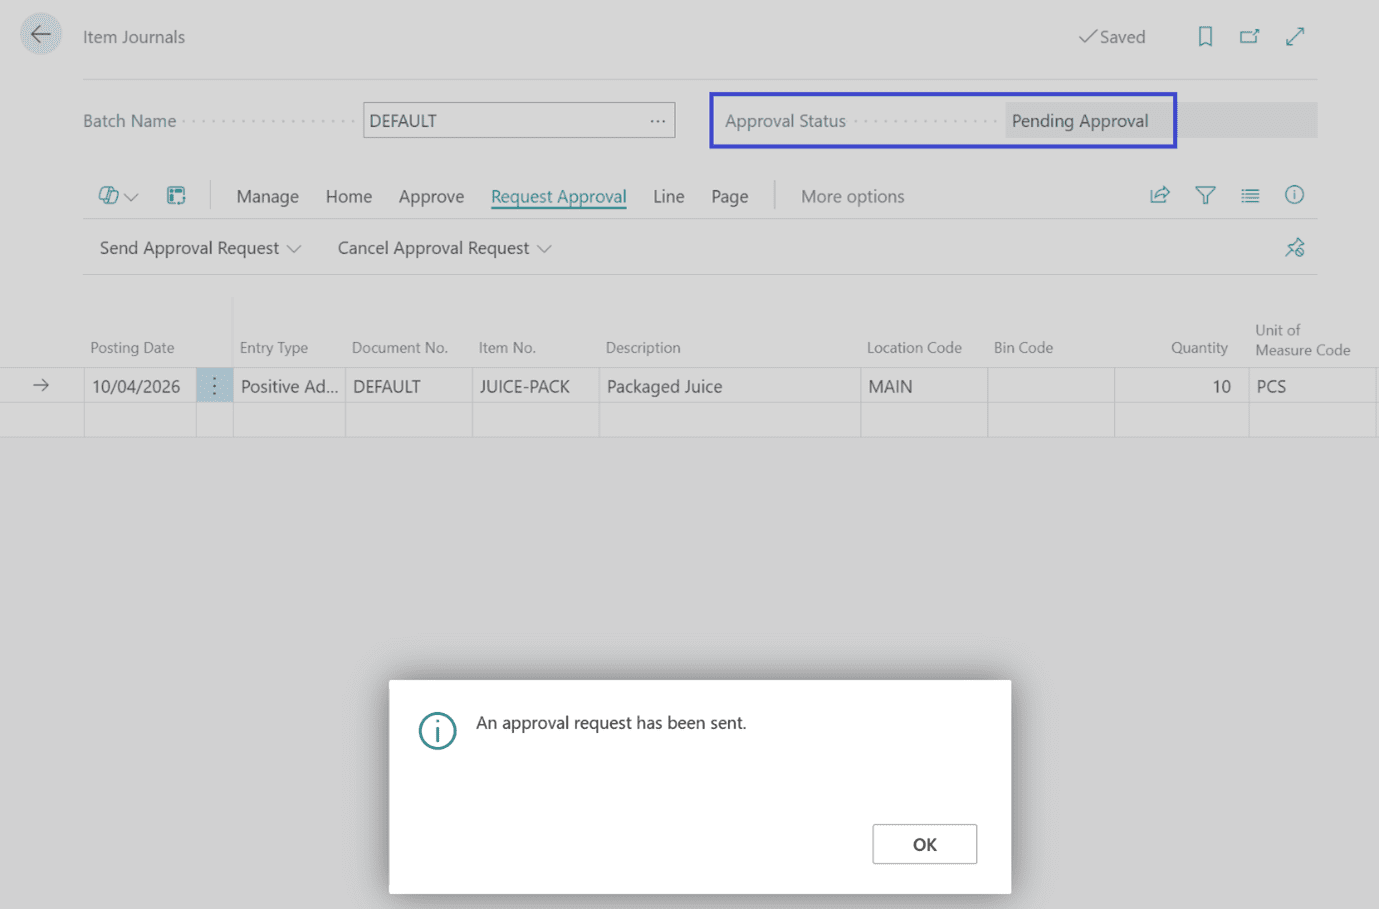This screenshot has width=1379, height=909.
Task: Open the FactBox information icon
Action: (x=1294, y=195)
